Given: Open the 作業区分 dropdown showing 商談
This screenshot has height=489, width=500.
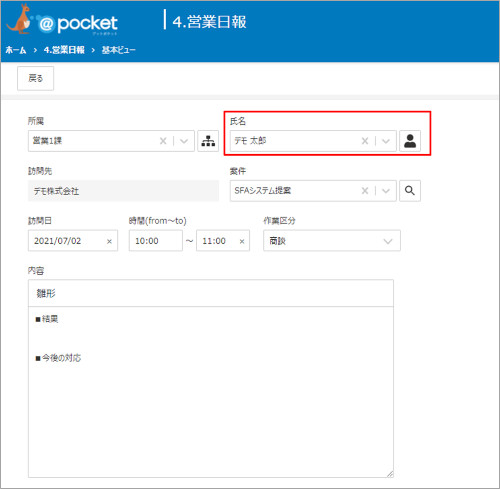Looking at the screenshot, I should (x=332, y=241).
